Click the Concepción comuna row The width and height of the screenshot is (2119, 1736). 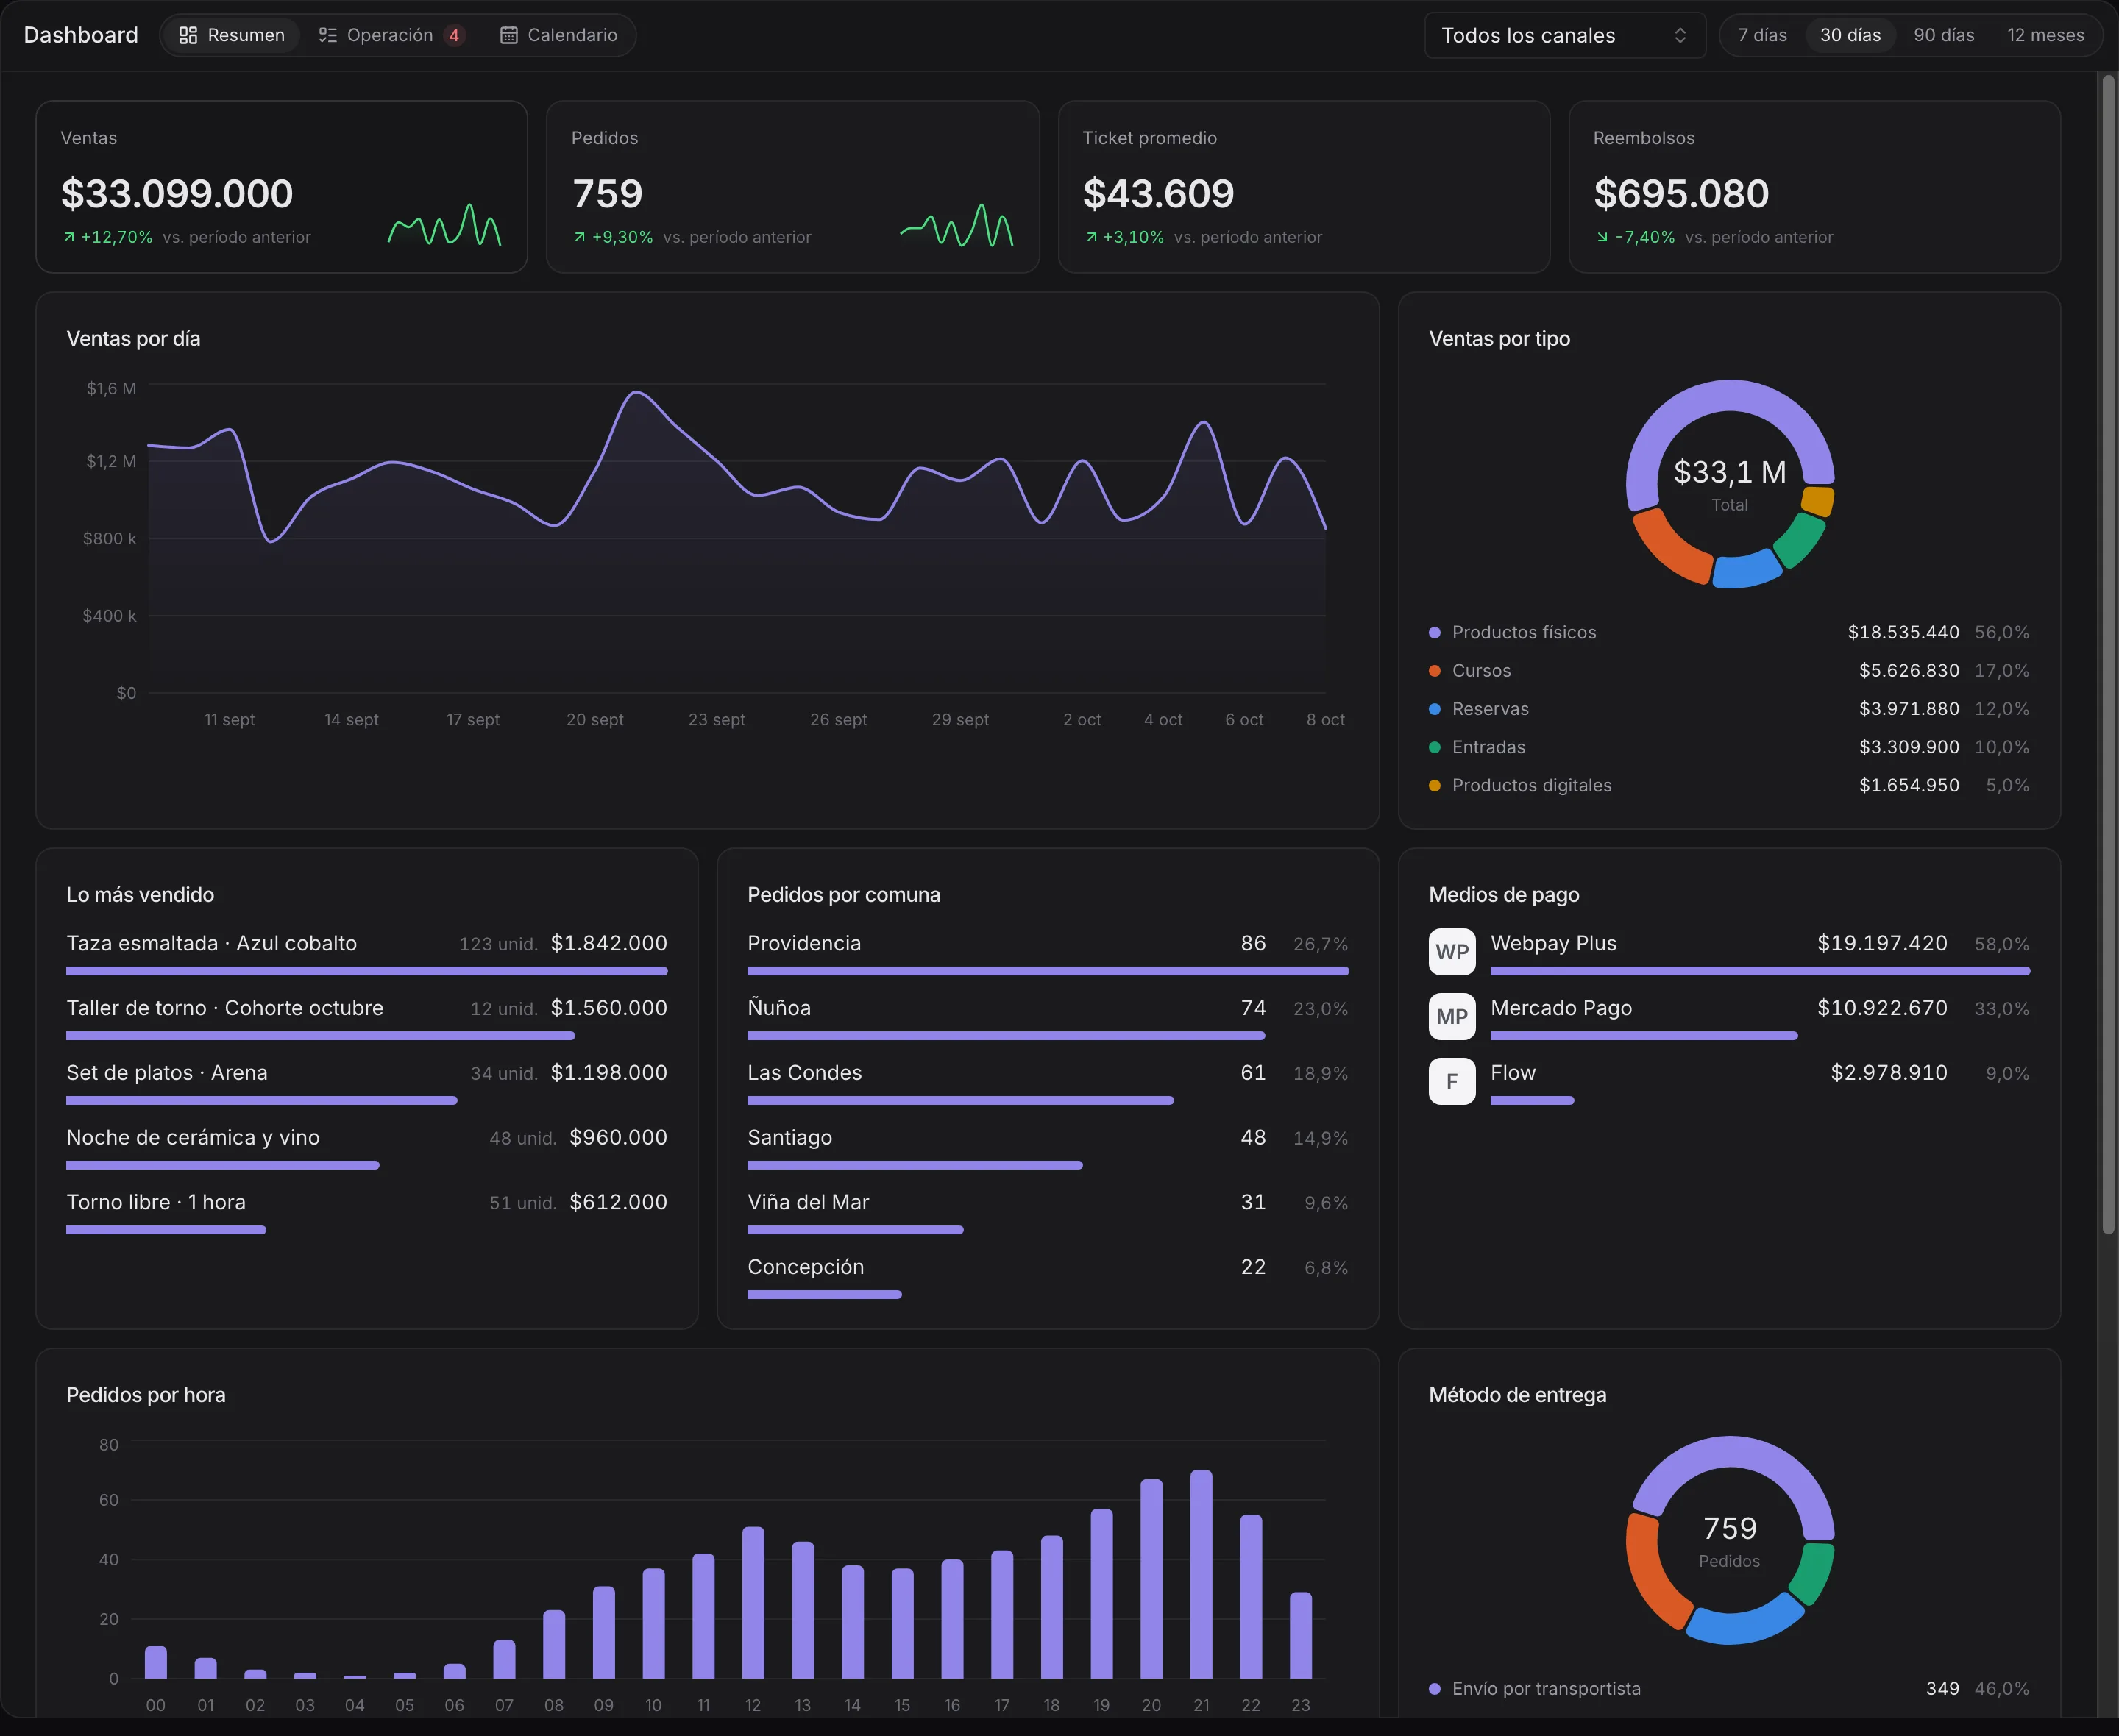click(1048, 1278)
